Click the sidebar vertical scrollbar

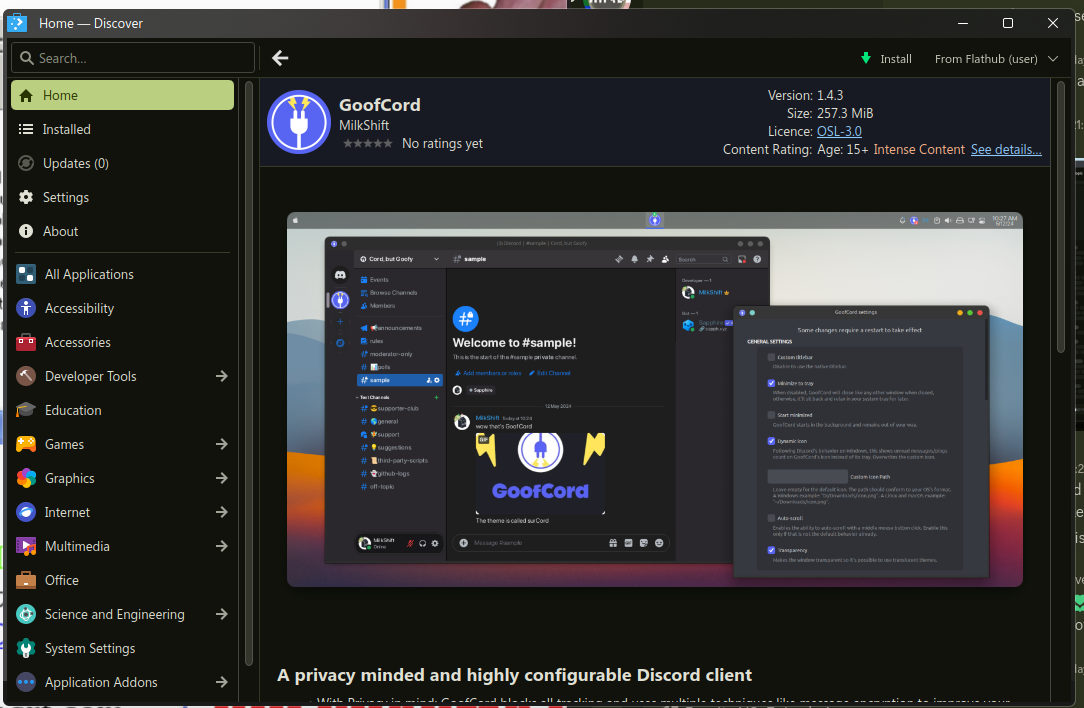[249, 373]
